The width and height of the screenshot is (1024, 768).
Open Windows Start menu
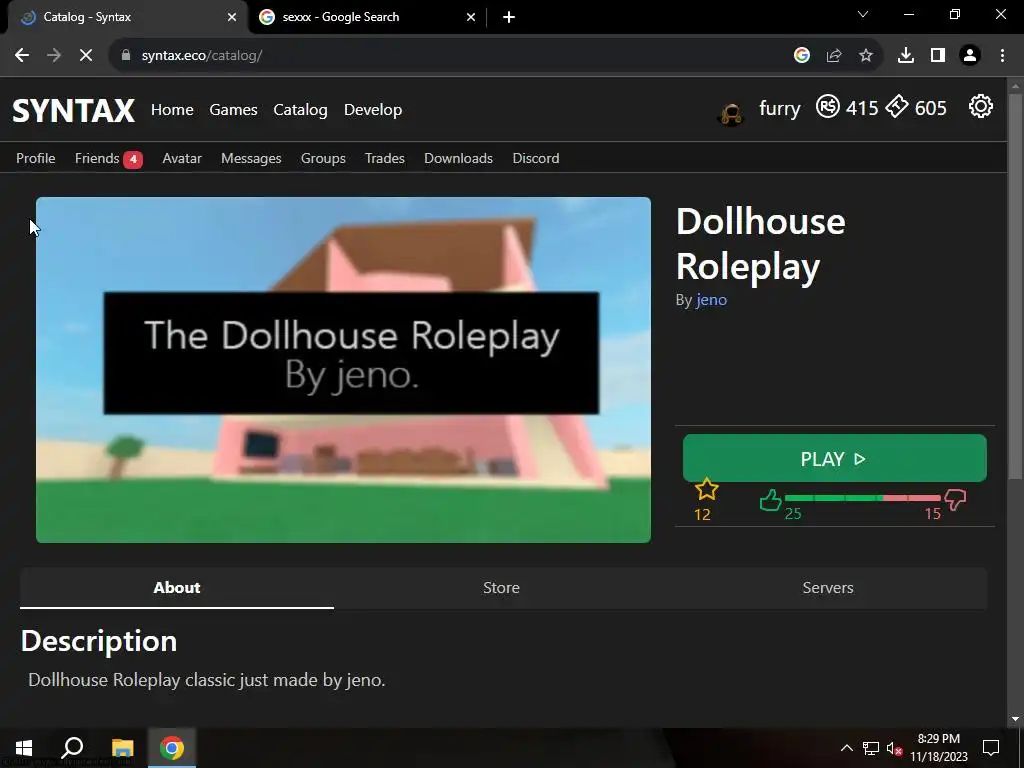[24, 748]
